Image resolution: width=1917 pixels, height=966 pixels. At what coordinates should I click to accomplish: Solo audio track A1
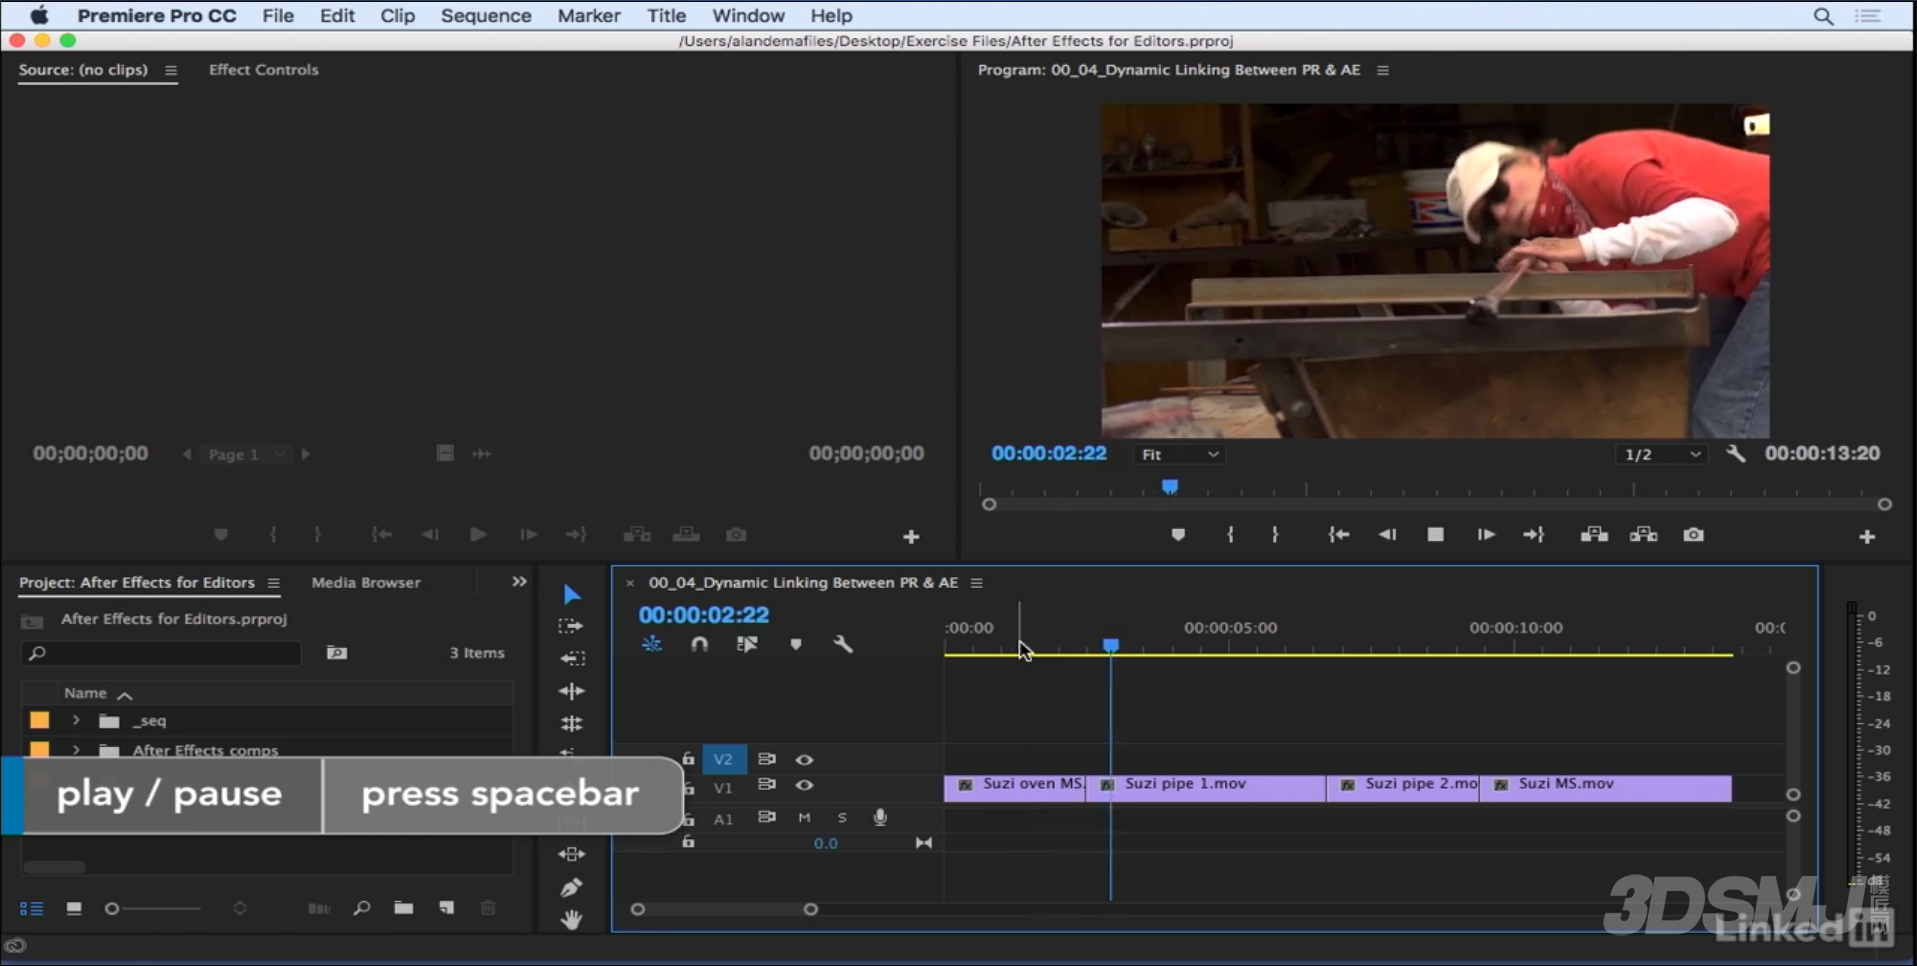(x=842, y=818)
